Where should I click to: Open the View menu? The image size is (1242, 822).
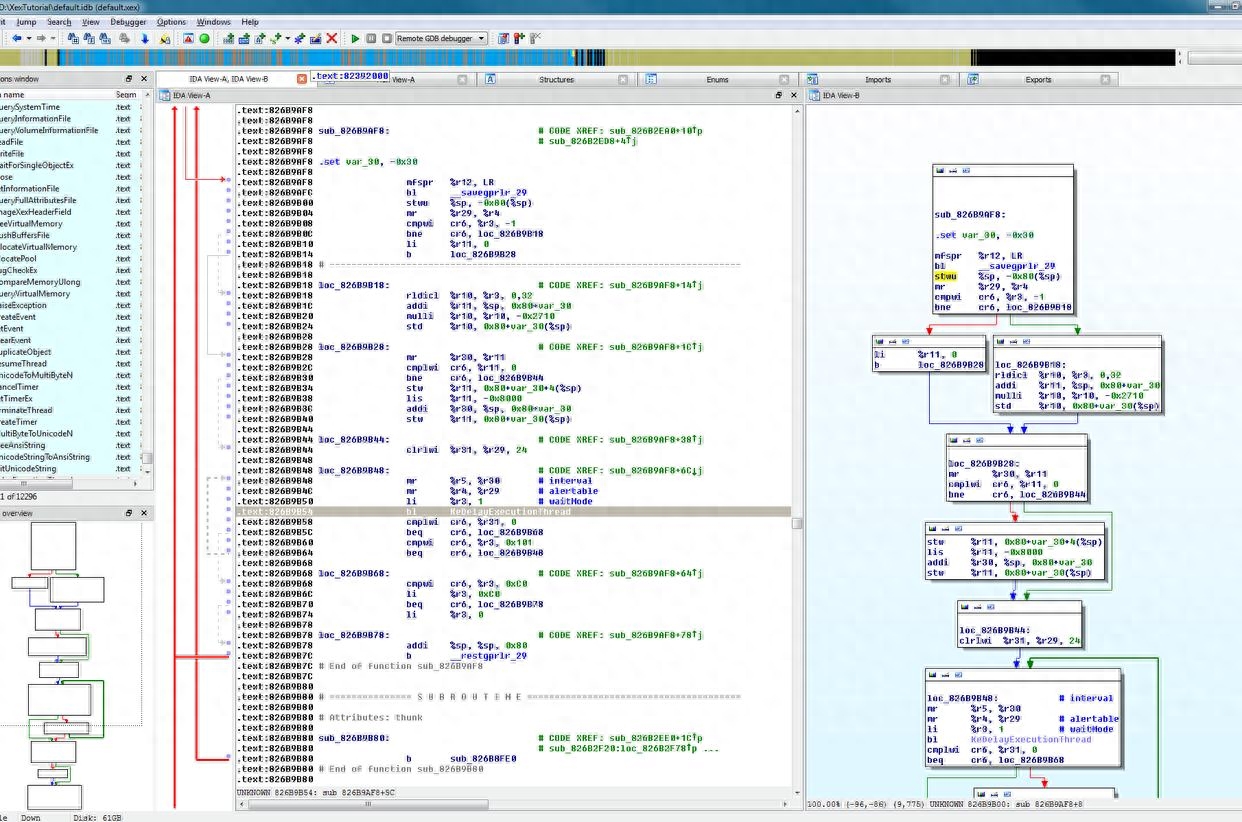coord(90,21)
